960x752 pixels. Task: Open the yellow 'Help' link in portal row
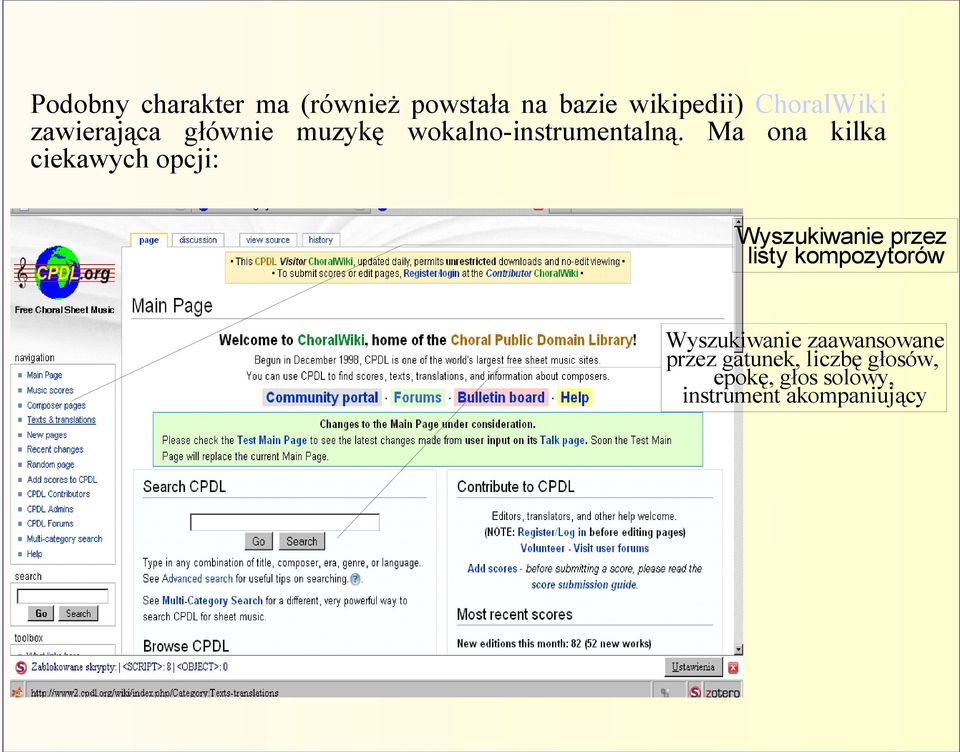coord(574,397)
